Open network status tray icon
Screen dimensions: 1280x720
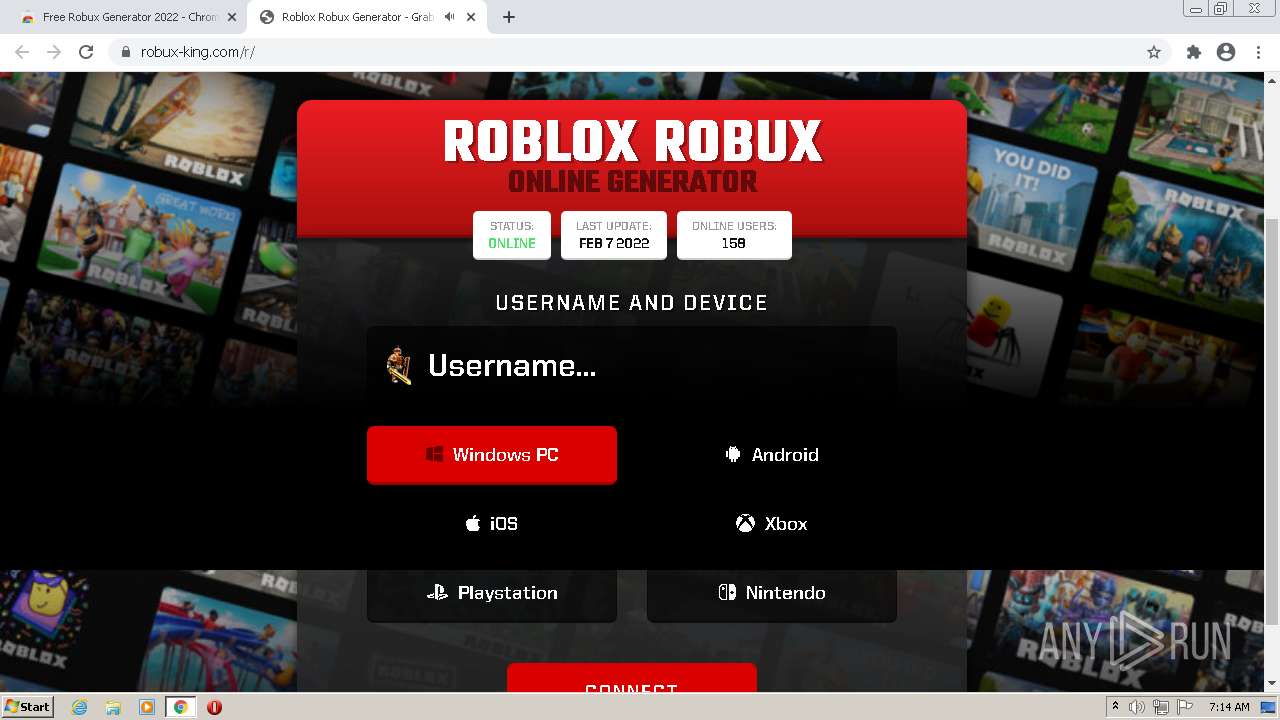click(1160, 707)
